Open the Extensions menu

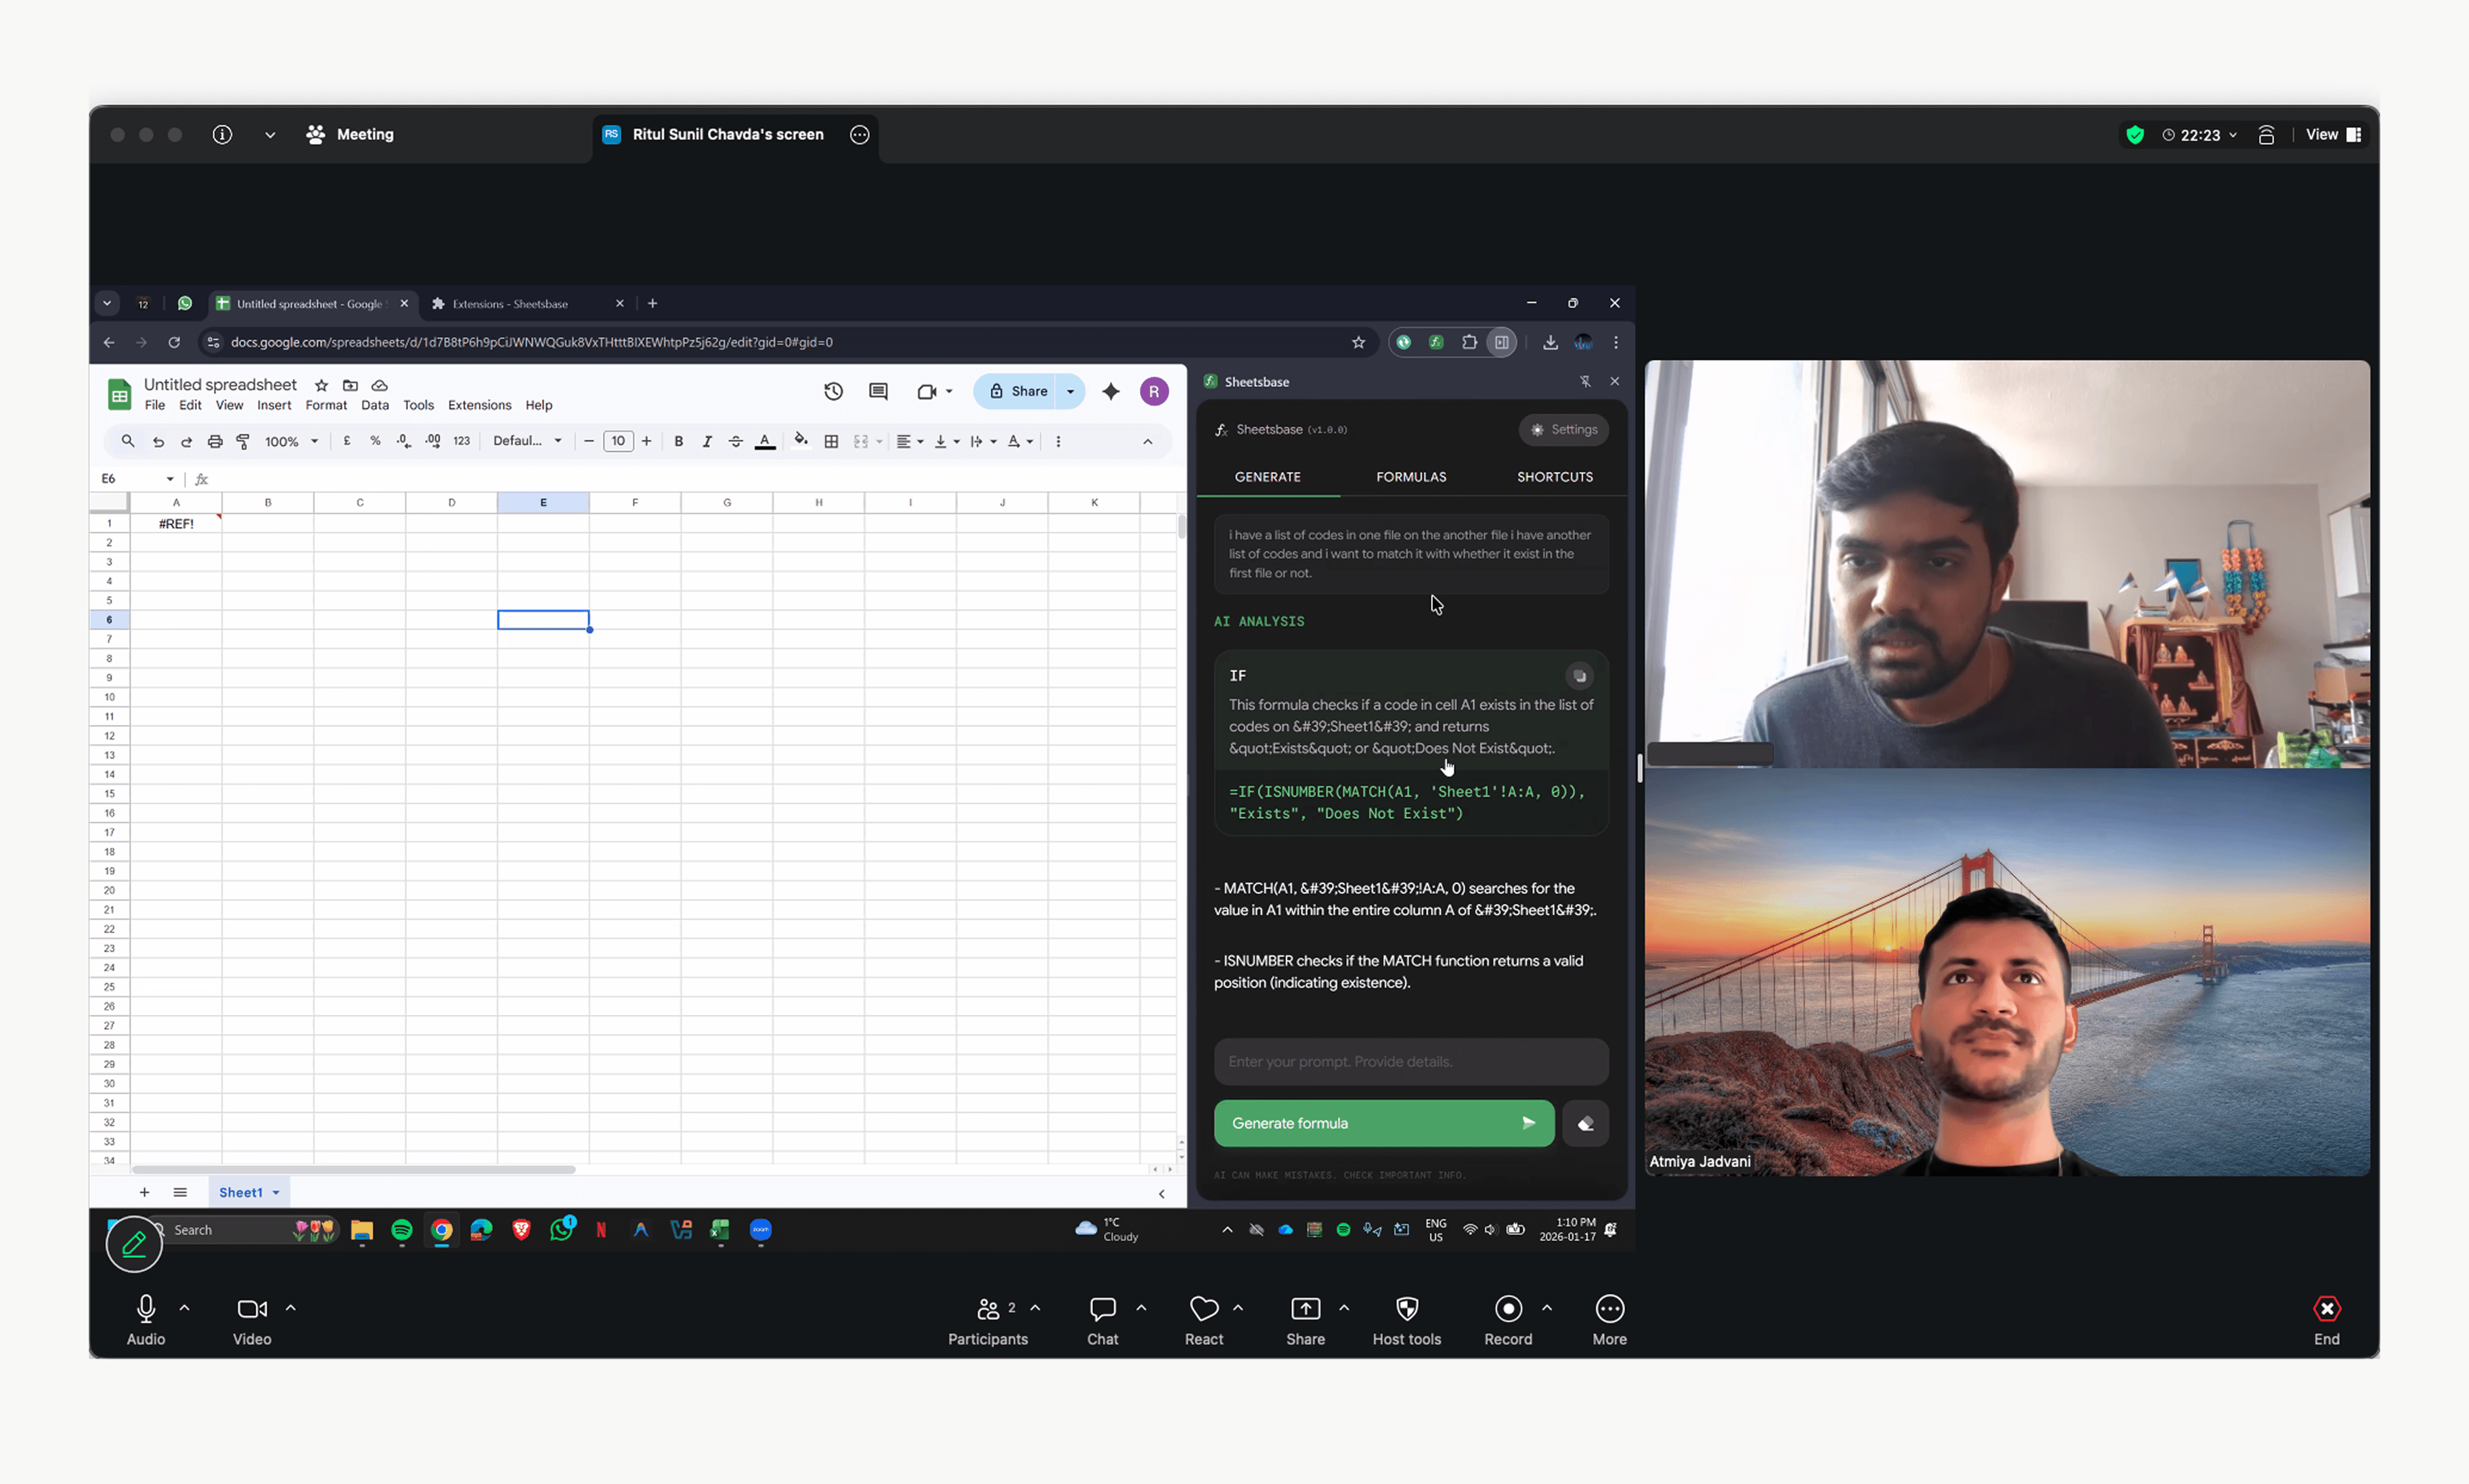tap(479, 405)
